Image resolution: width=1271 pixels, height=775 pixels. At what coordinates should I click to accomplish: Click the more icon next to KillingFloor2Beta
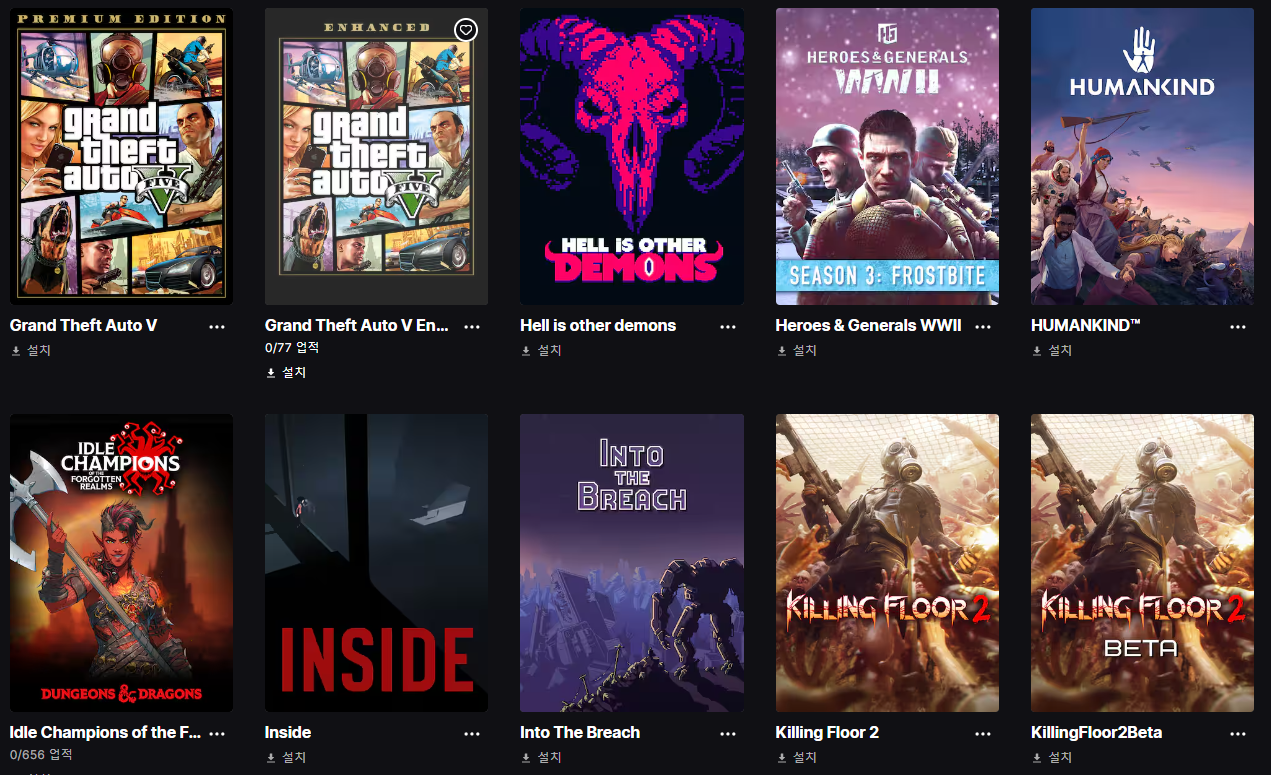tap(1238, 733)
